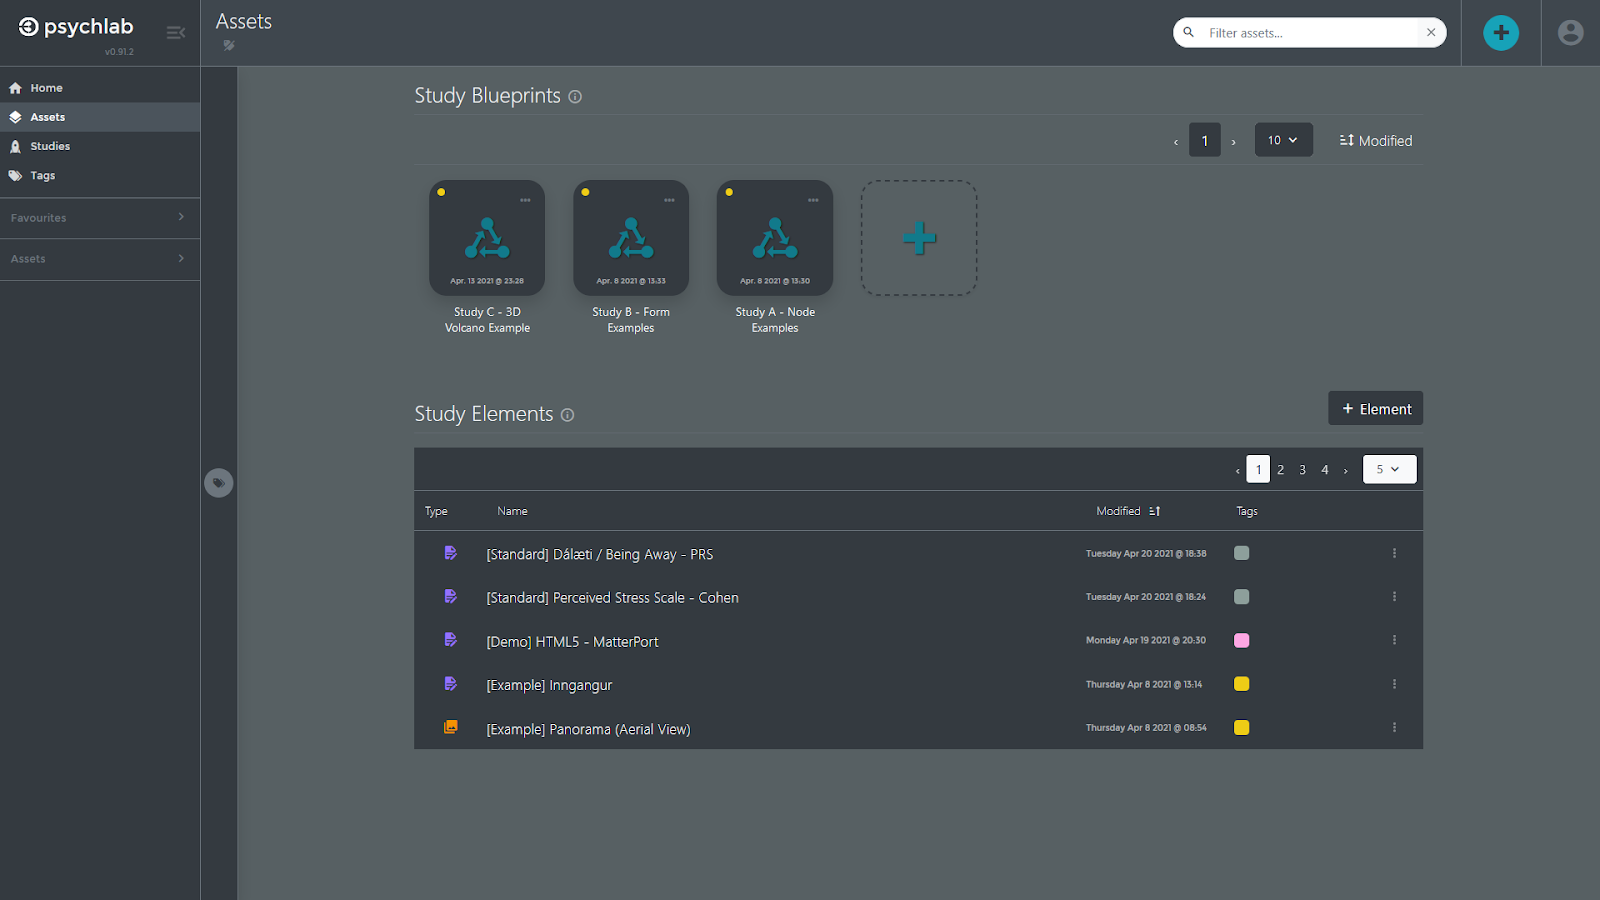This screenshot has height=900, width=1600.
Task: Click the options menu on Study C blueprint
Action: pos(527,199)
